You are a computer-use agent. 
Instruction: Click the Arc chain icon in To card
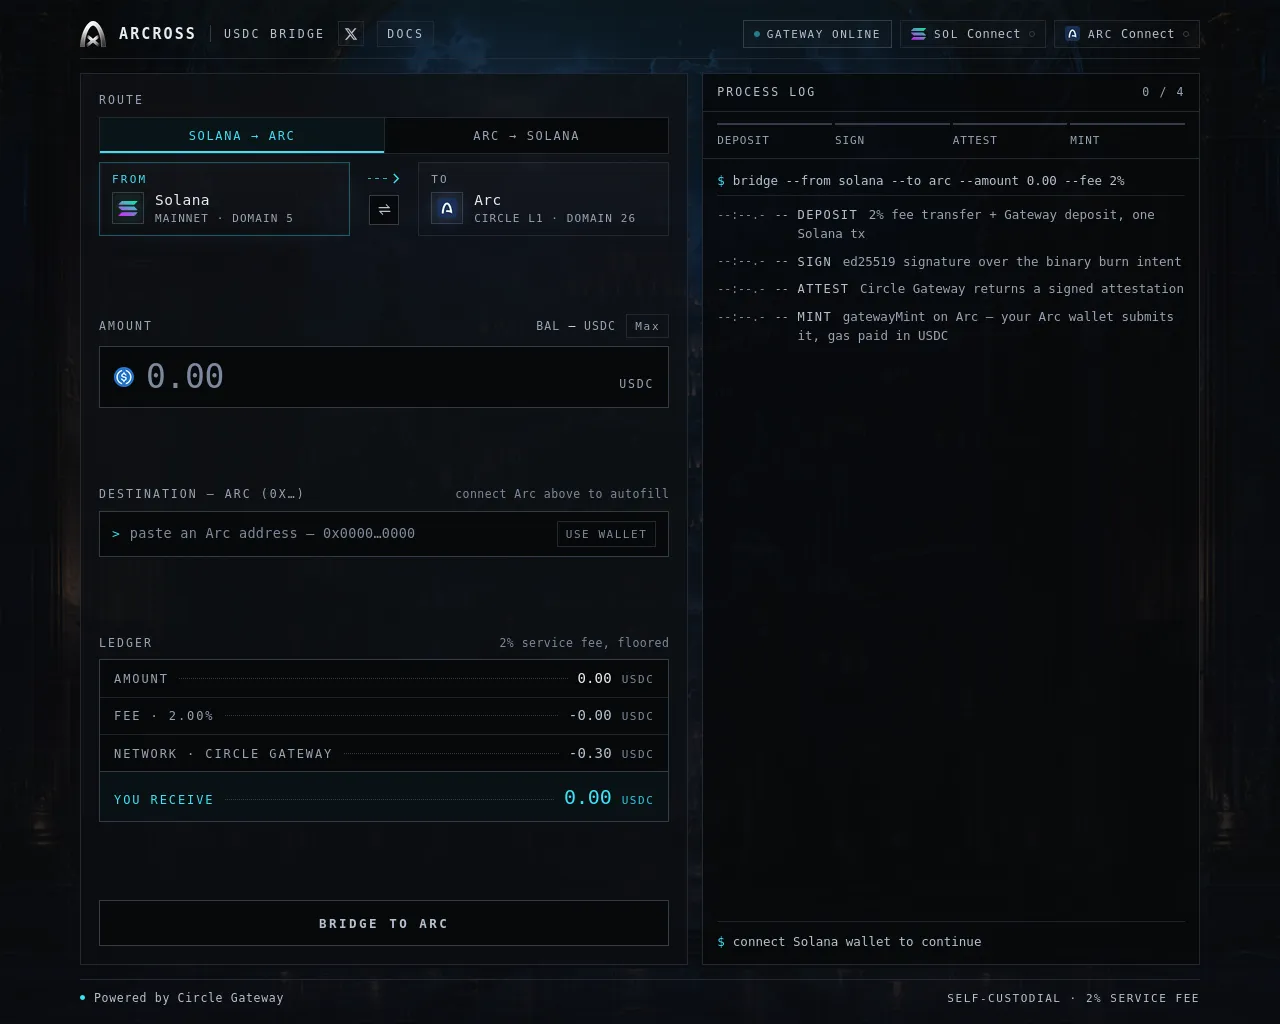pyautogui.click(x=447, y=208)
